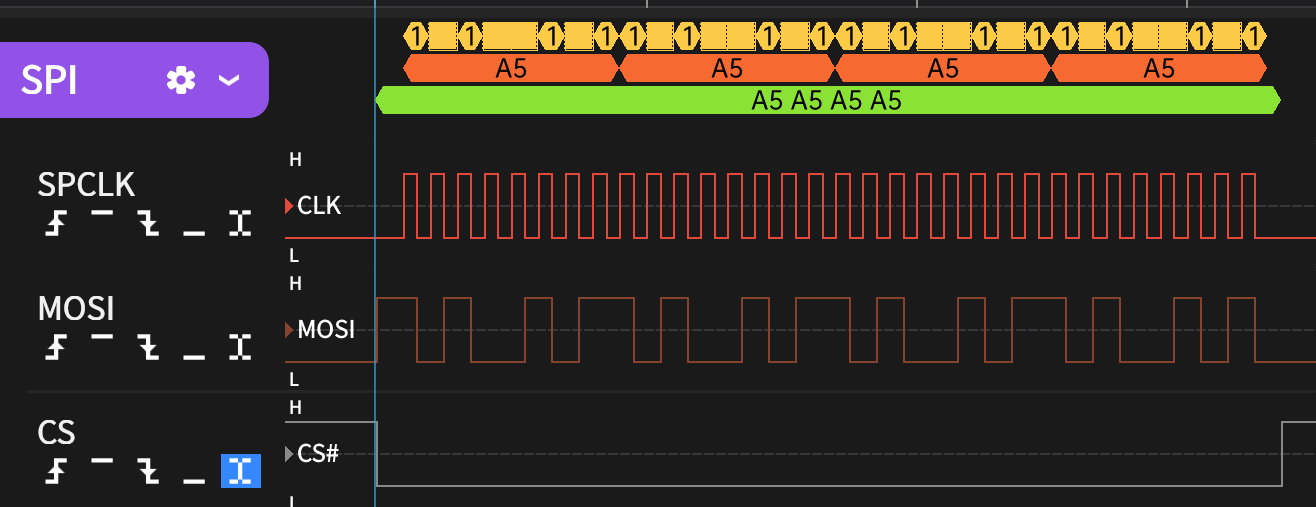The image size is (1316, 507).
Task: Click the green A5 A5 A5 A5 annotation
Action: click(x=827, y=100)
